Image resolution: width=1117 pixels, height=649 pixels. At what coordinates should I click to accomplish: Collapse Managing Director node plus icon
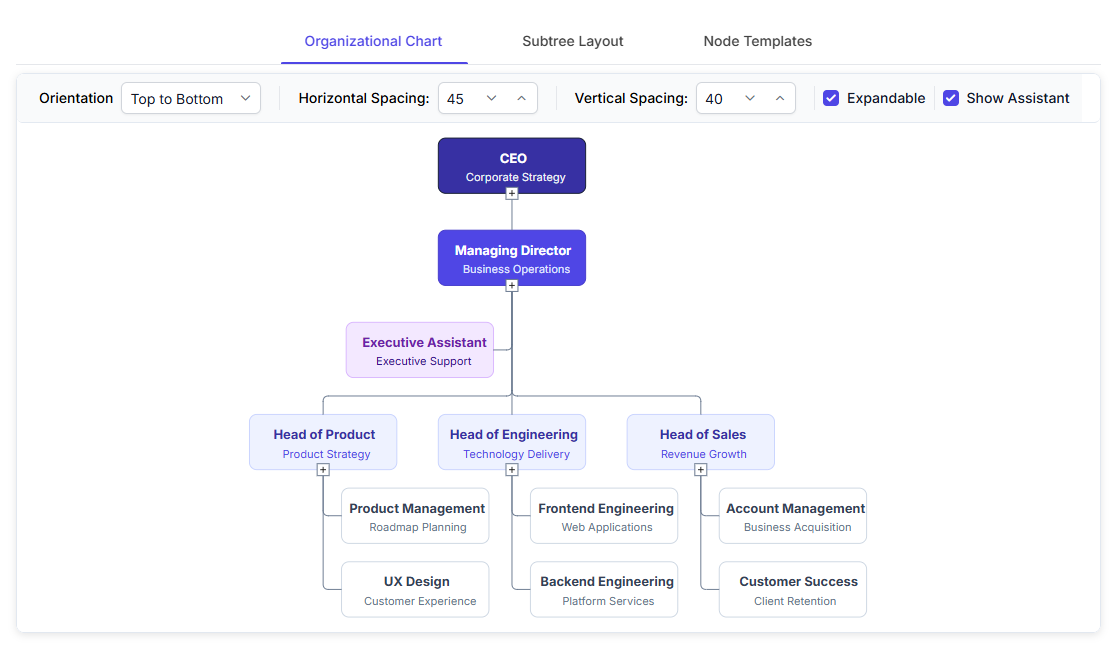pyautogui.click(x=511, y=286)
